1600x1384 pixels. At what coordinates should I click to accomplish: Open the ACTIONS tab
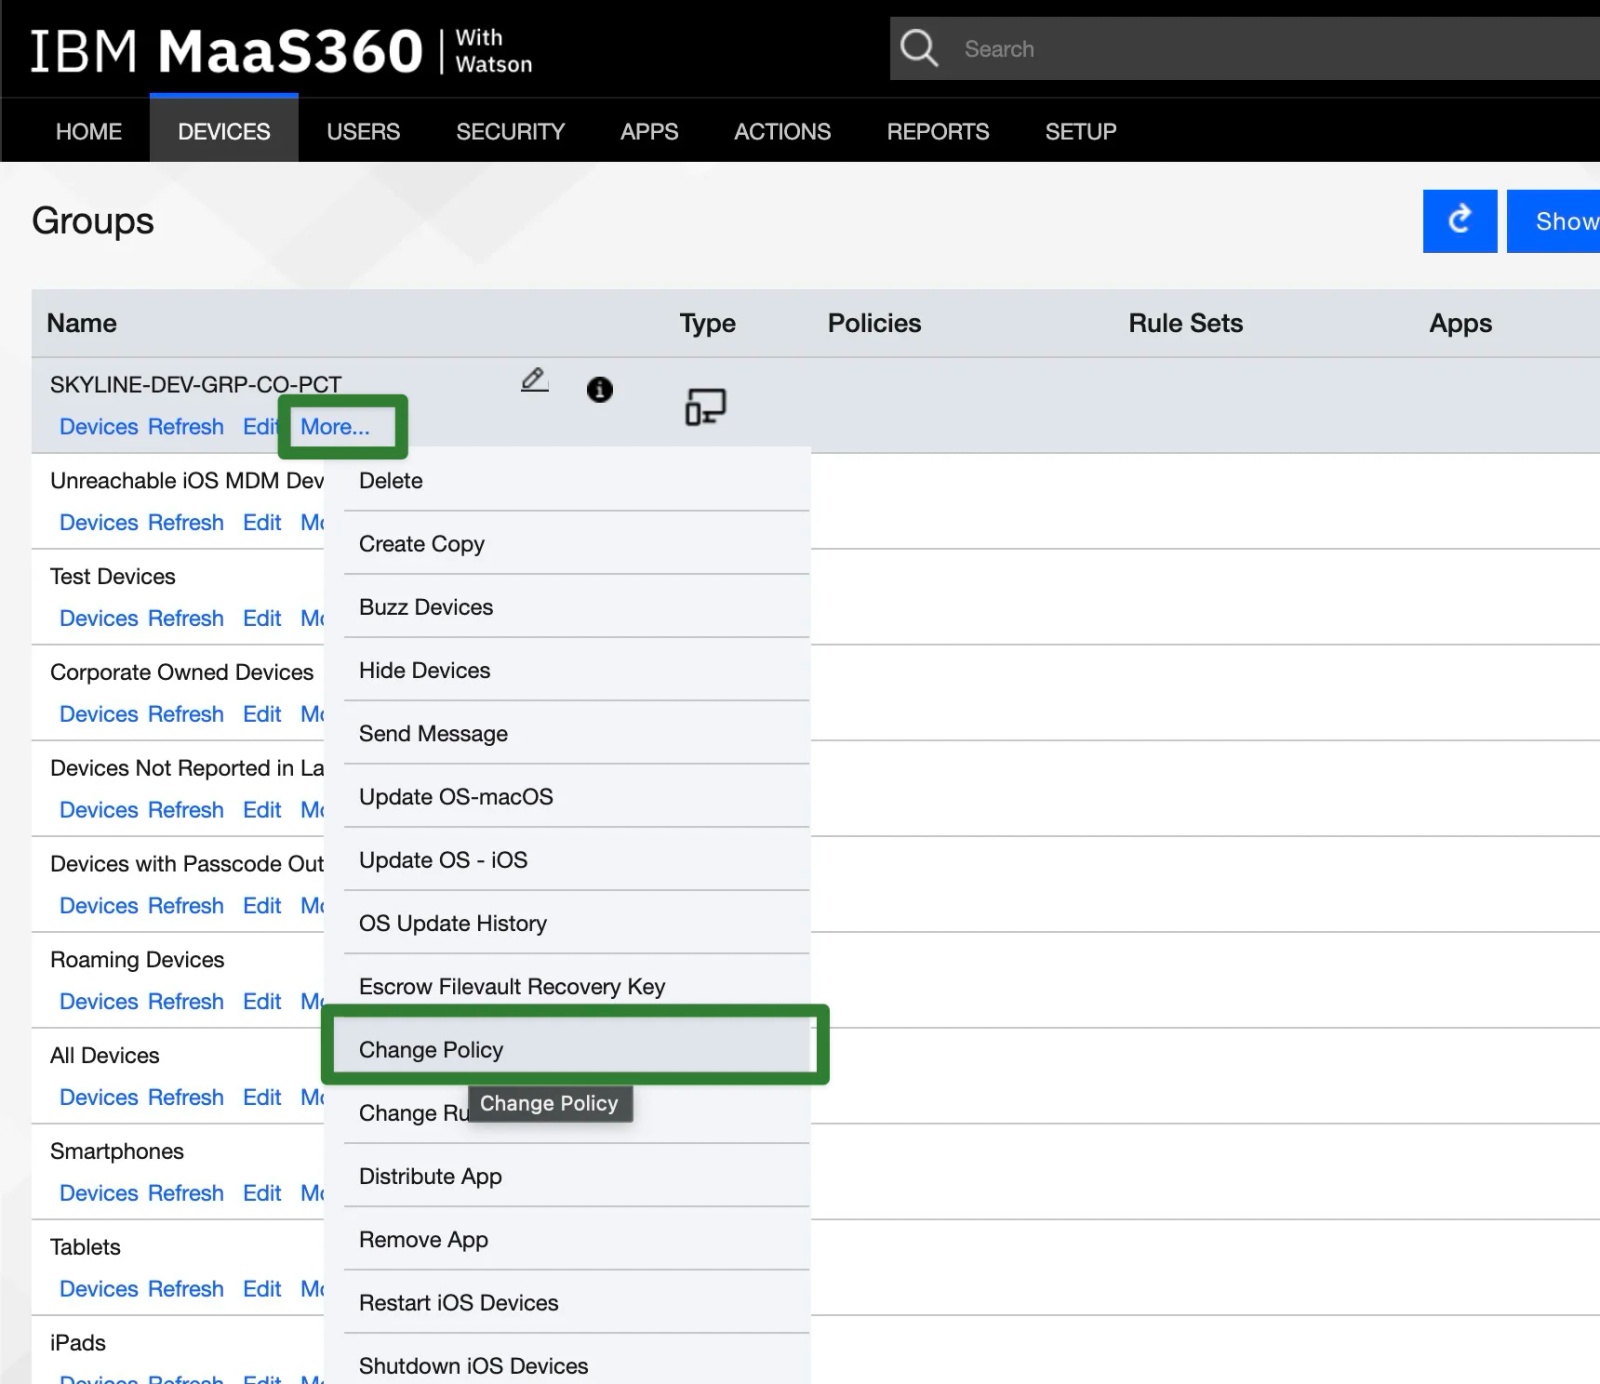(x=782, y=132)
